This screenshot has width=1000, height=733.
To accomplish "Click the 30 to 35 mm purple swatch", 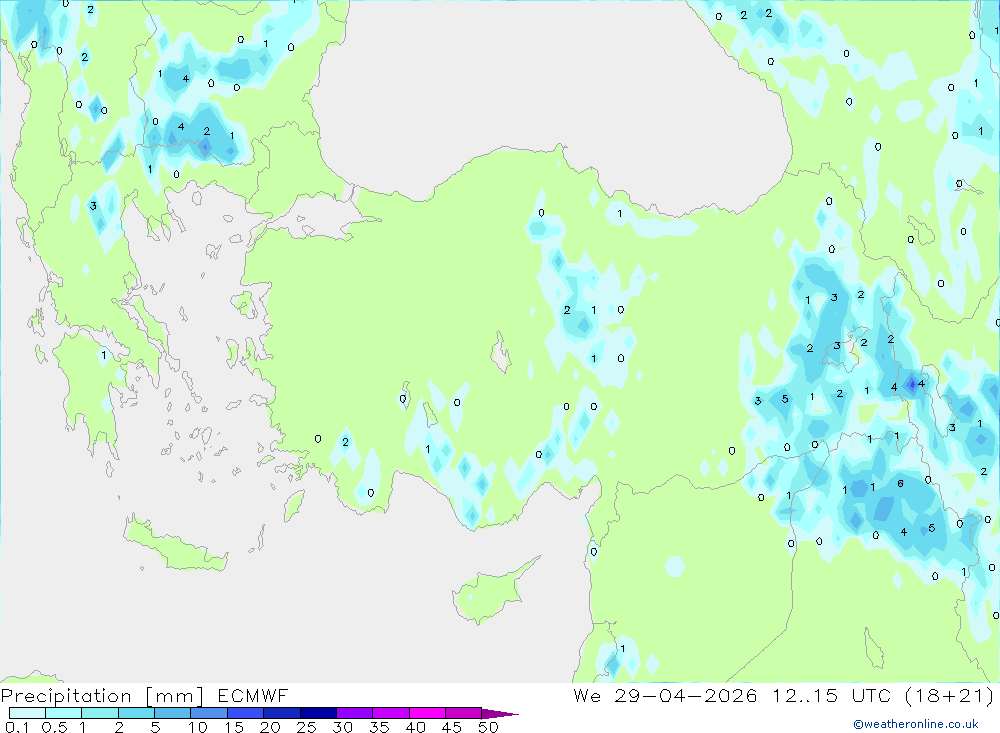I will [x=355, y=713].
